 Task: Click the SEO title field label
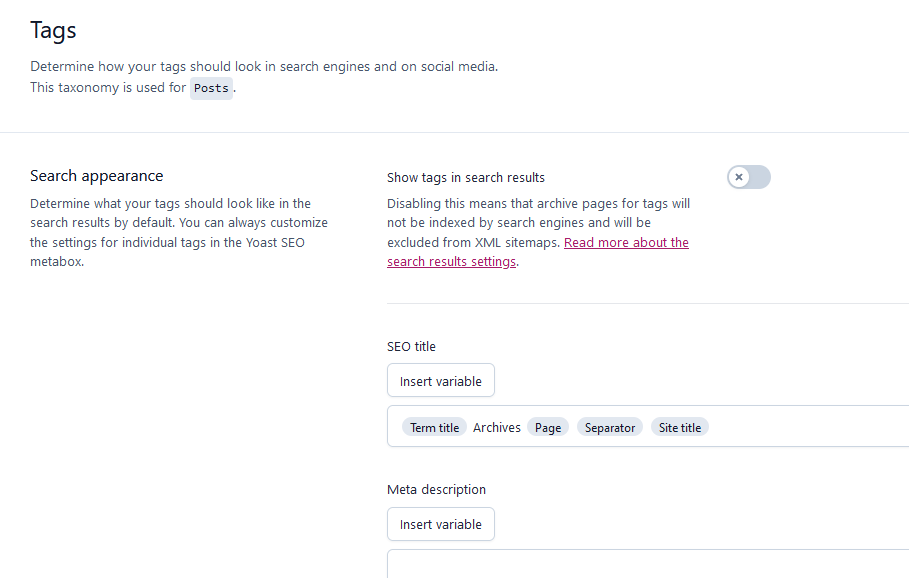click(411, 346)
